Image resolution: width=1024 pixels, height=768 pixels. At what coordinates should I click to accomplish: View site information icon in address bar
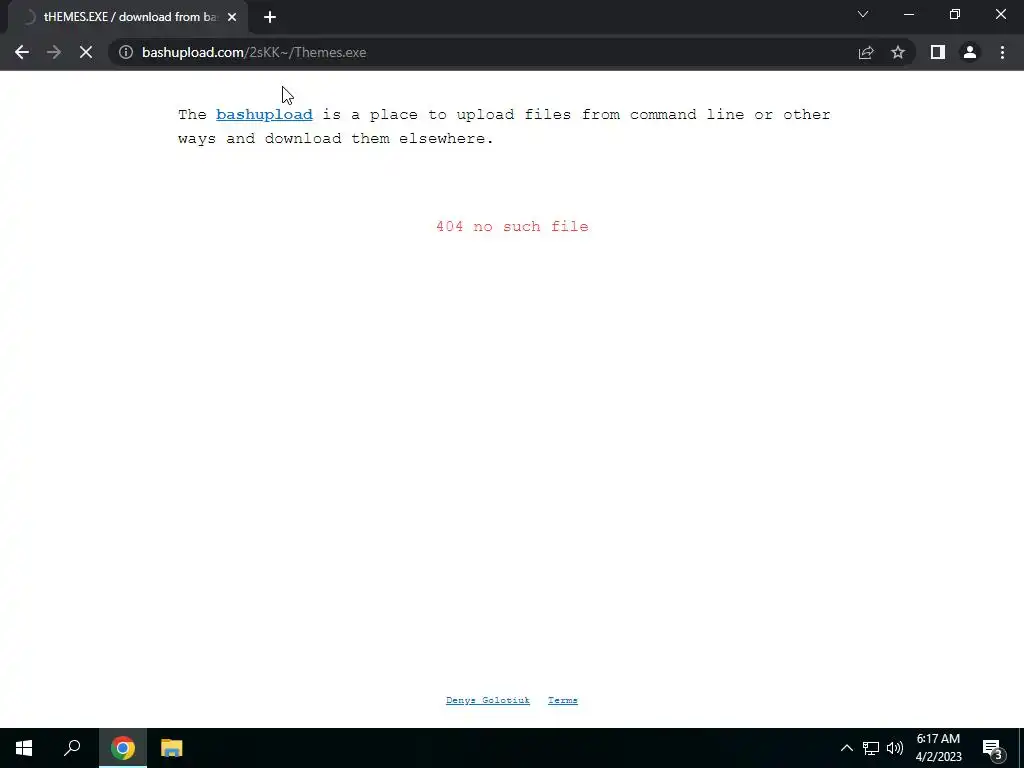pyautogui.click(x=126, y=52)
